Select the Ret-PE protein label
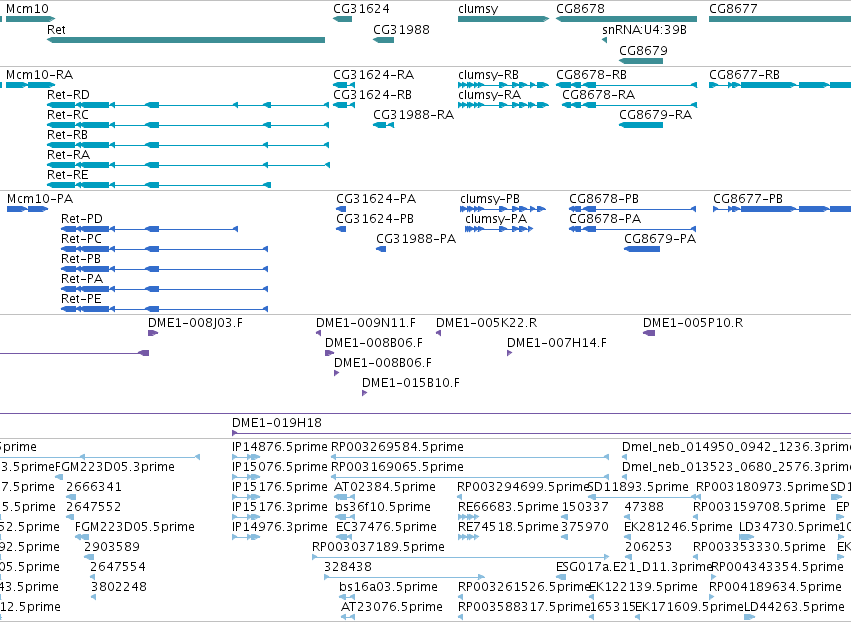The height and width of the screenshot is (622, 851). [x=81, y=299]
